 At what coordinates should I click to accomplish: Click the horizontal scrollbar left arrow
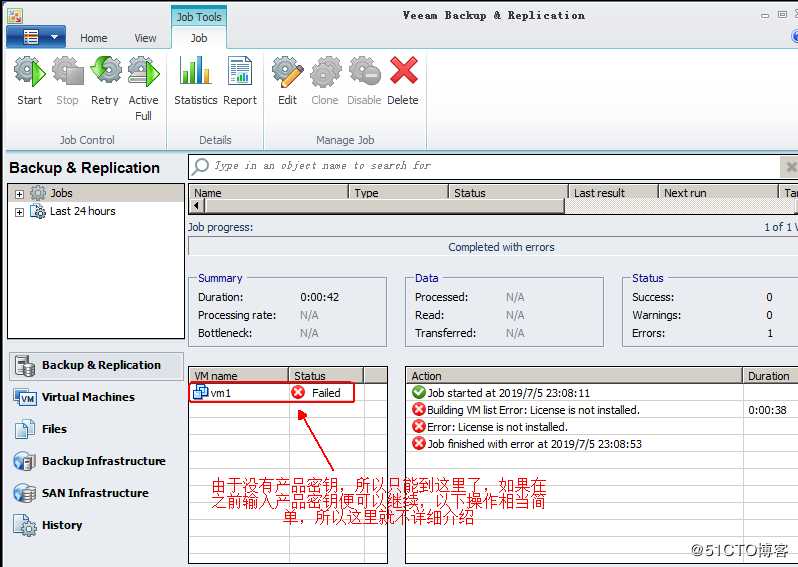click(x=196, y=206)
